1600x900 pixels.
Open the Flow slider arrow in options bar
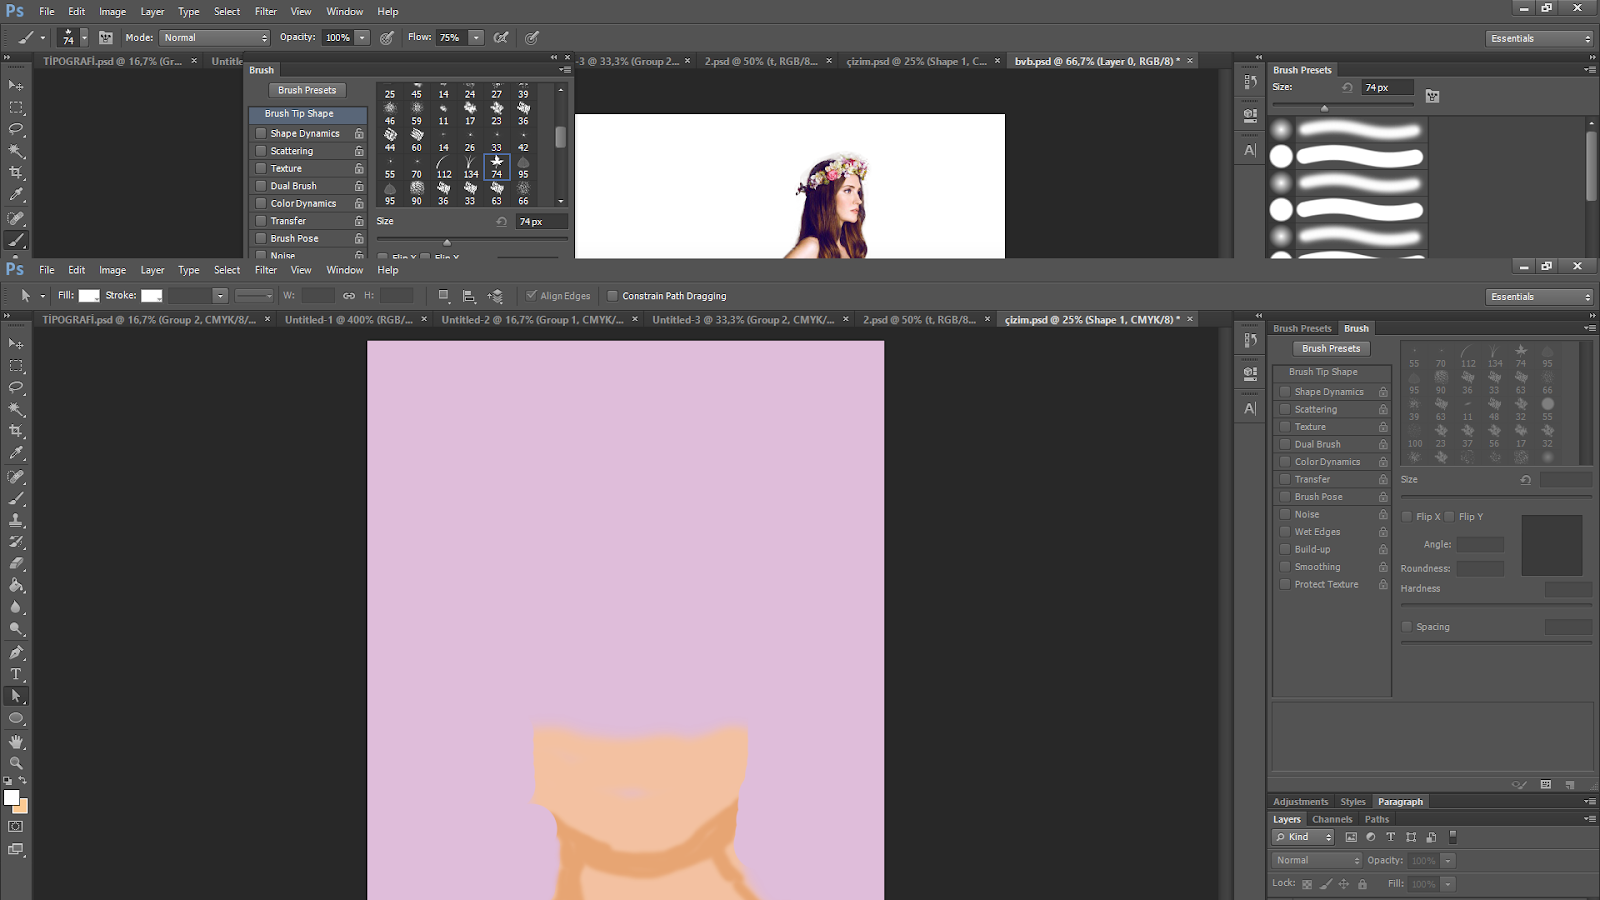point(476,38)
